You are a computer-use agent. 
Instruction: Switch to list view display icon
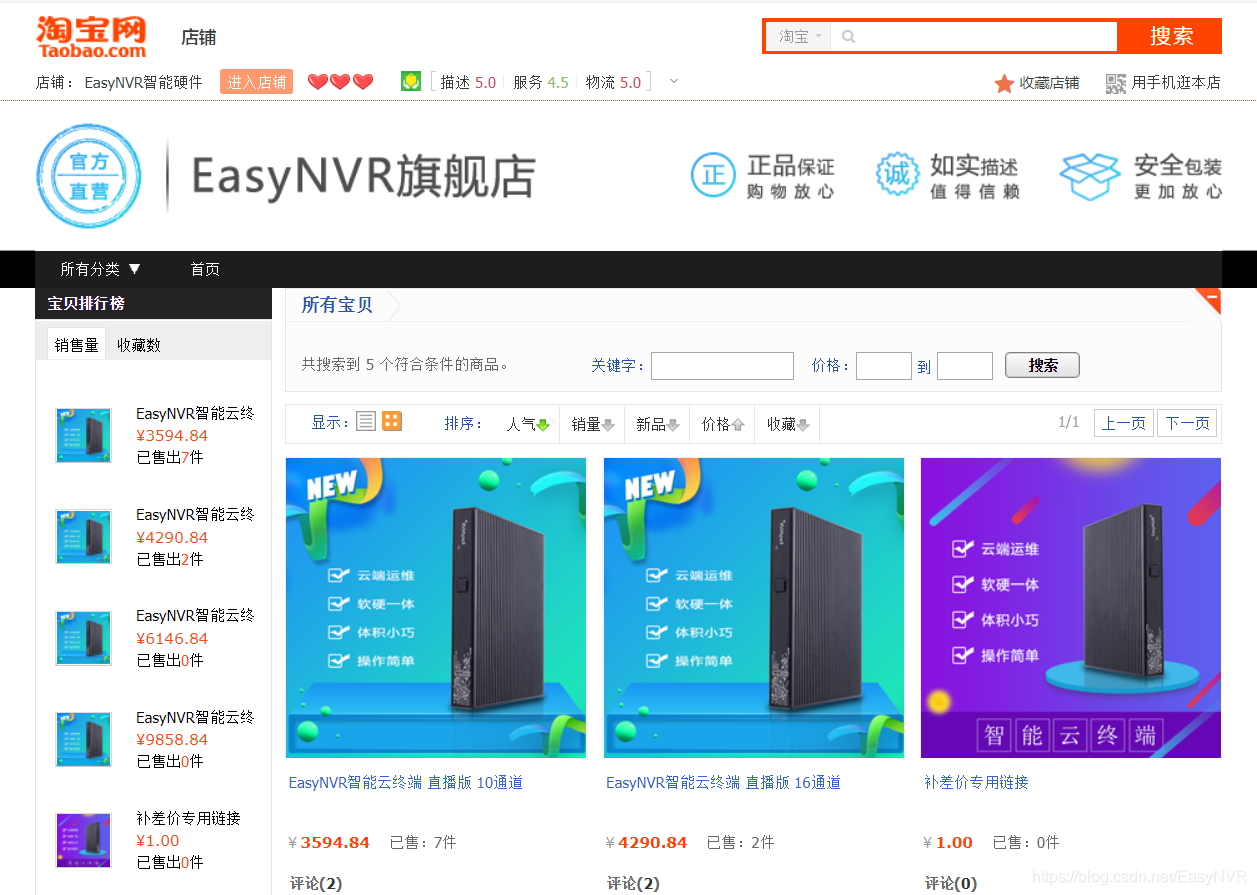[366, 422]
